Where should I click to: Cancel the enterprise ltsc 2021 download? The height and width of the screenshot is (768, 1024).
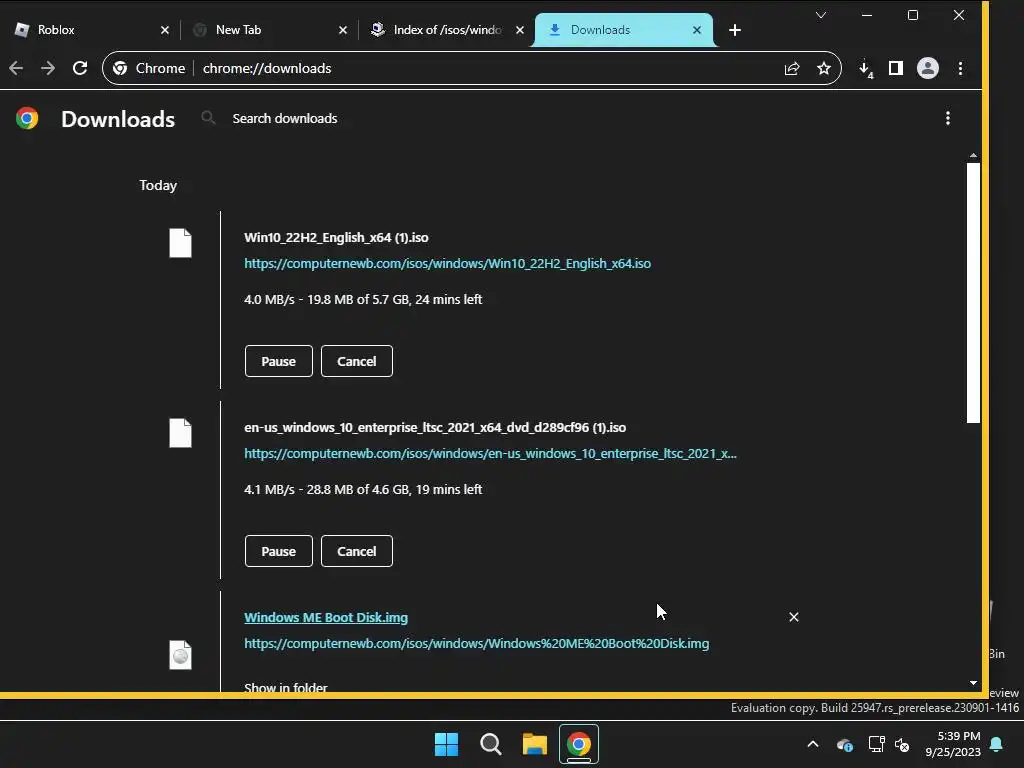tap(357, 551)
